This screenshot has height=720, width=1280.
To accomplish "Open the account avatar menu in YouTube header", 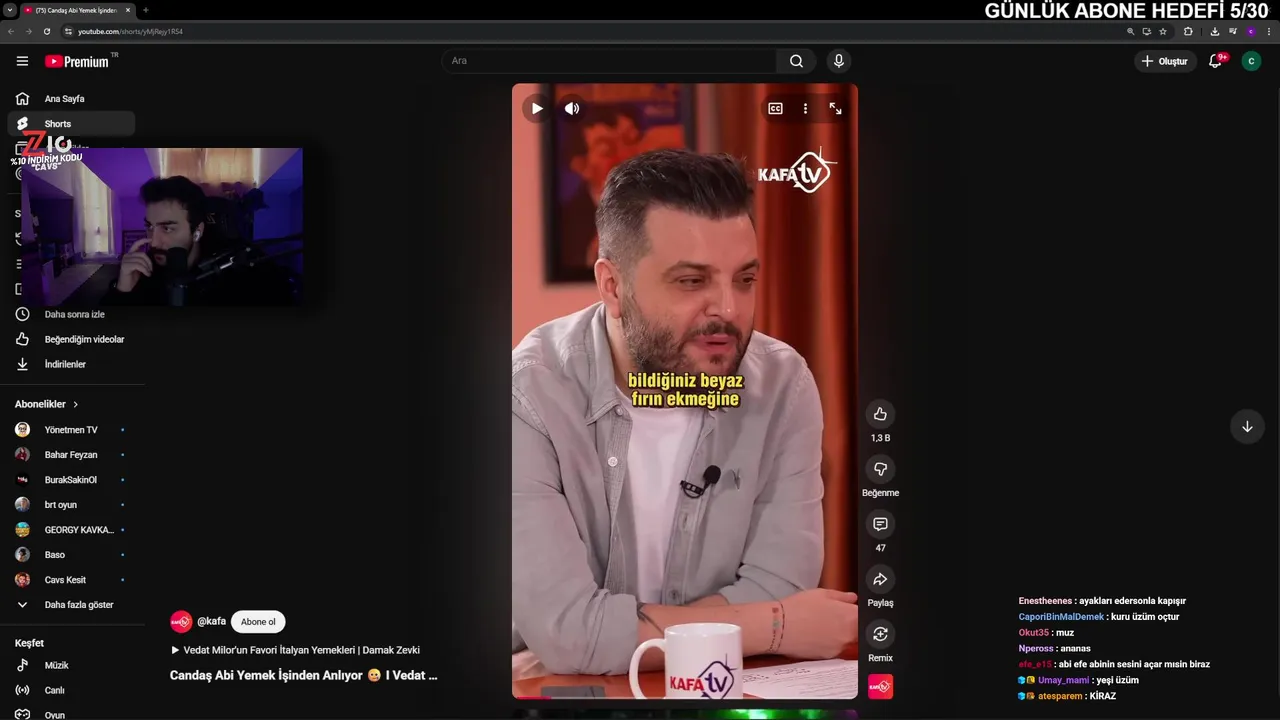I will (x=1251, y=61).
